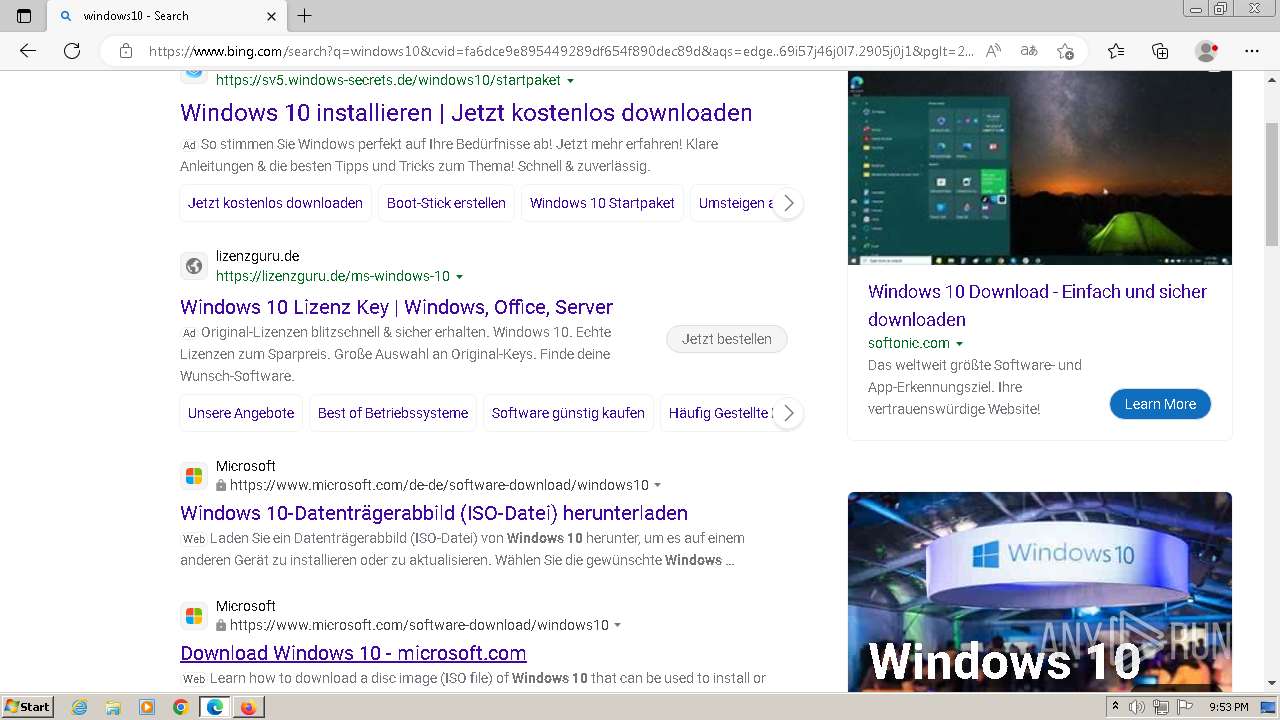
Task: Open Action Center flag icon
Action: coord(1186,707)
